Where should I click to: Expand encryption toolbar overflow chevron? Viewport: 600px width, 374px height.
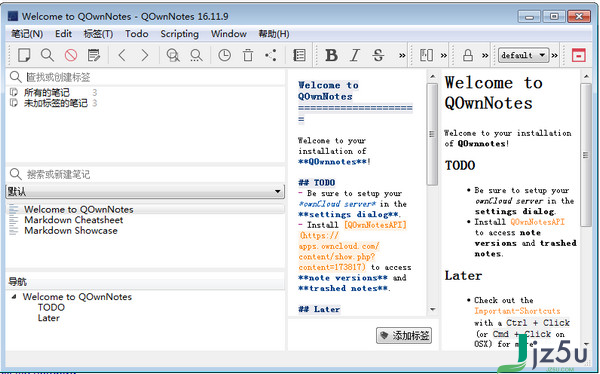pos(485,56)
